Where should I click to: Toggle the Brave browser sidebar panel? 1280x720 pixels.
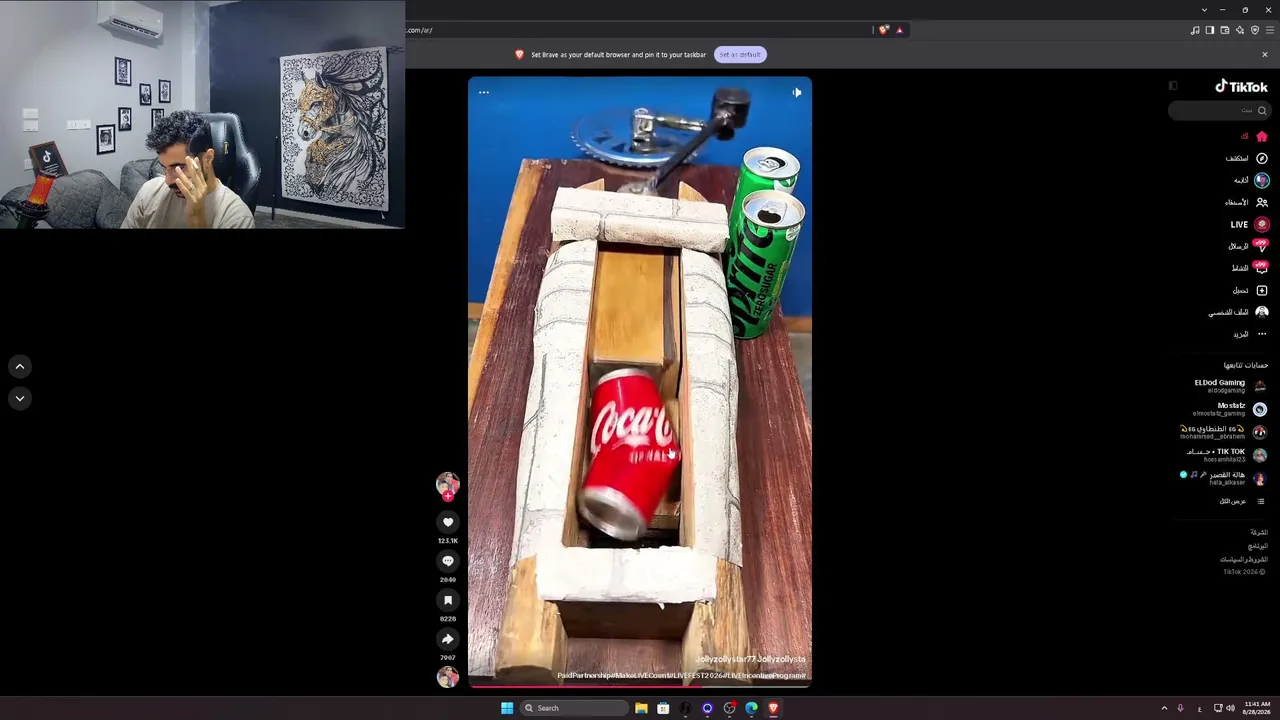pyautogui.click(x=1210, y=30)
